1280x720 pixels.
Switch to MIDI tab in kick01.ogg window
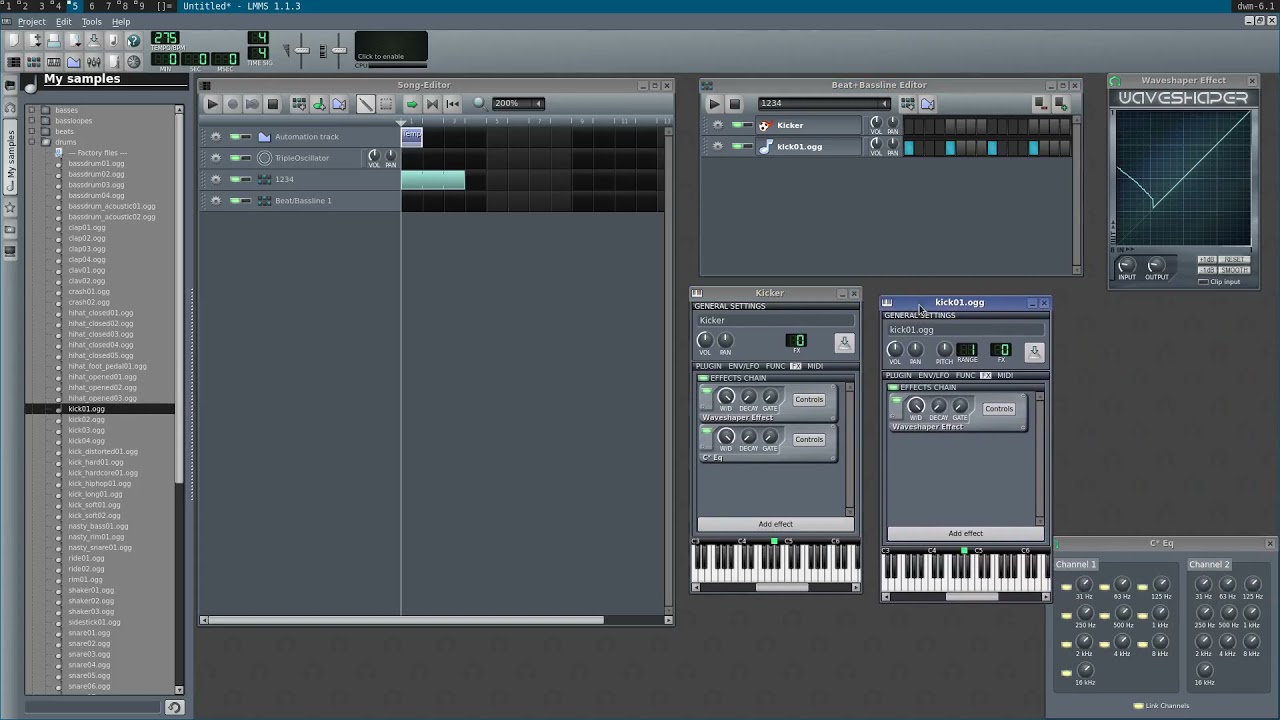[x=1005, y=376]
